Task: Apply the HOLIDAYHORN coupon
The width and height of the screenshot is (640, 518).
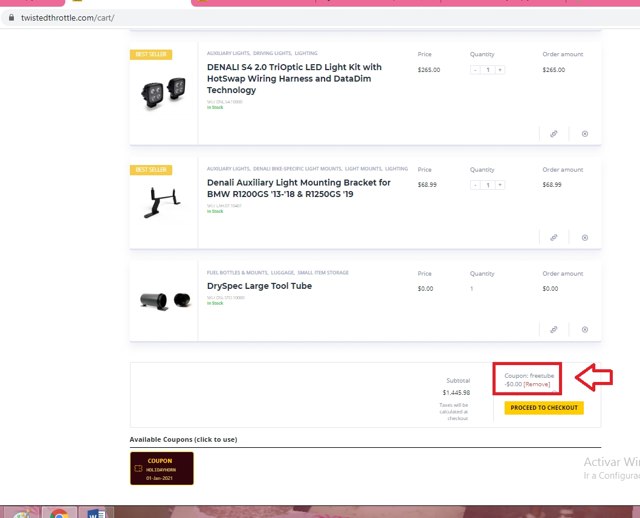Action: pyautogui.click(x=162, y=468)
